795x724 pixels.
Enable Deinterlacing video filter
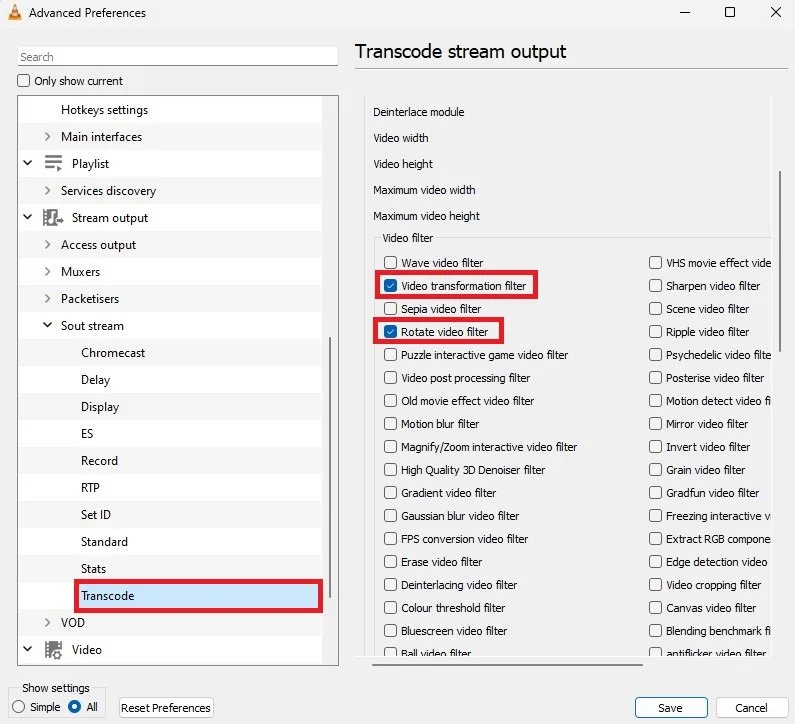pyautogui.click(x=390, y=585)
